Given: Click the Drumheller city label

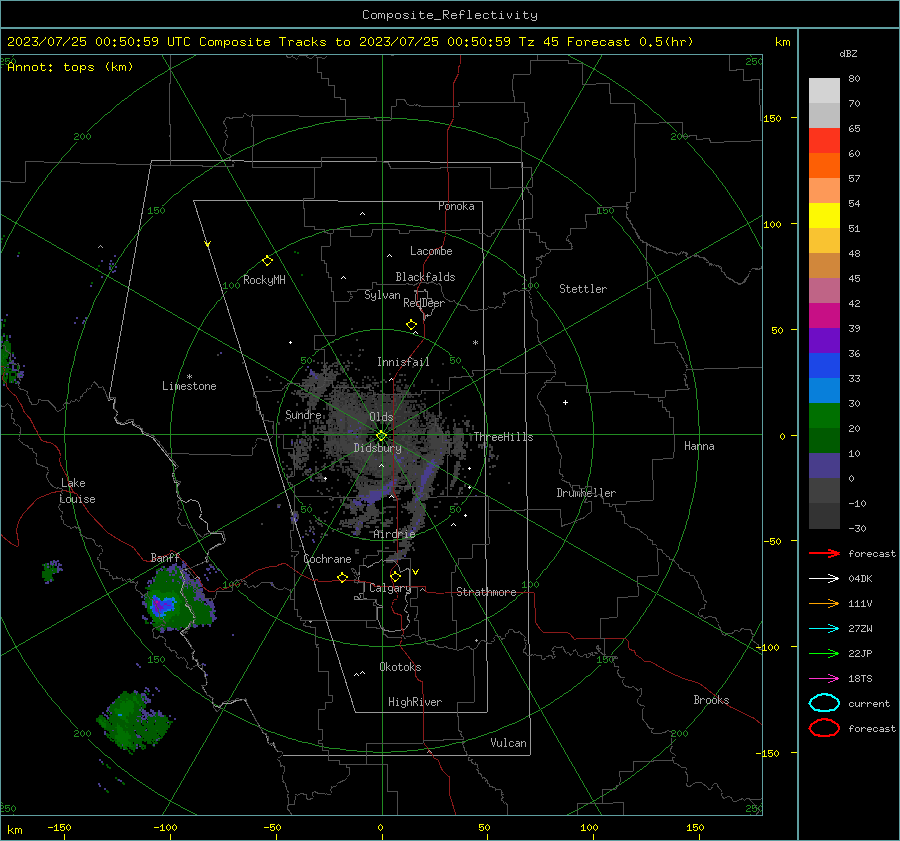Looking at the screenshot, I should point(586,493).
